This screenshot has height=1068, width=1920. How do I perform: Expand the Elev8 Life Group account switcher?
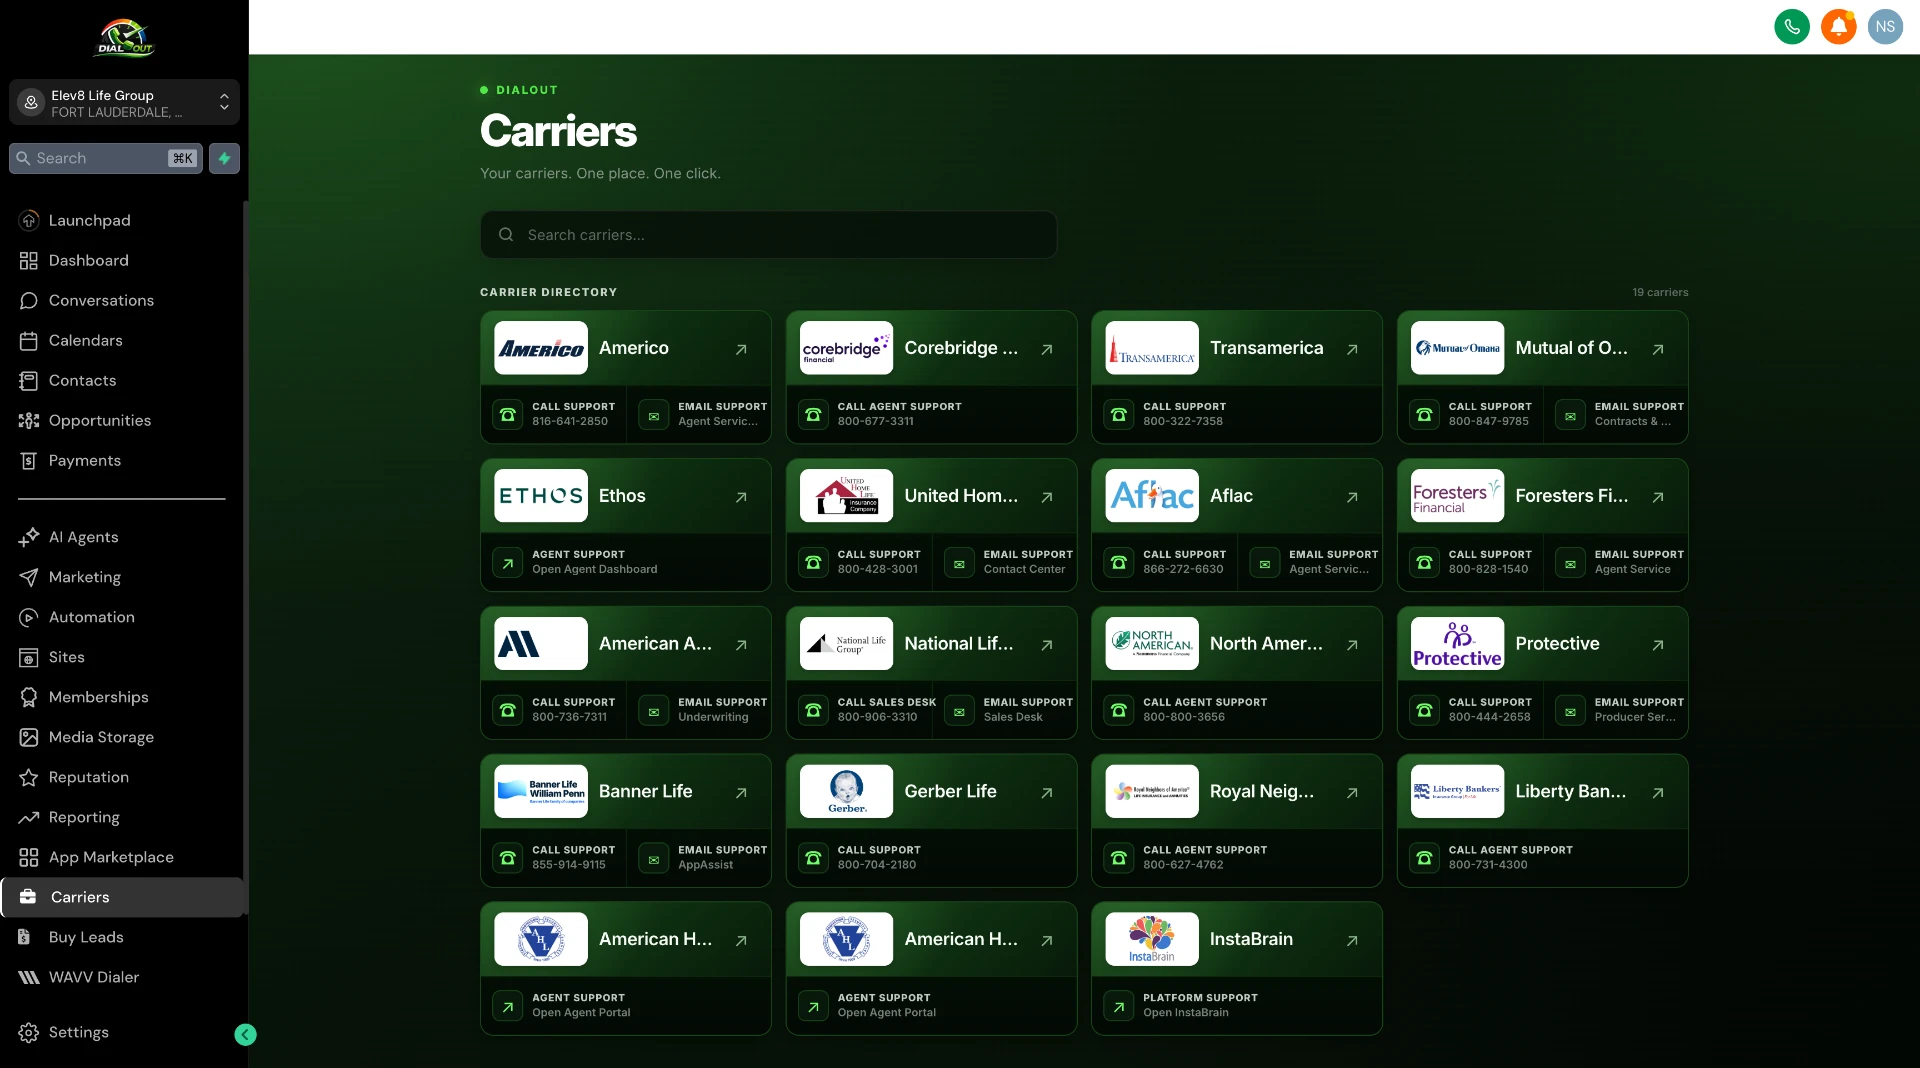[124, 103]
